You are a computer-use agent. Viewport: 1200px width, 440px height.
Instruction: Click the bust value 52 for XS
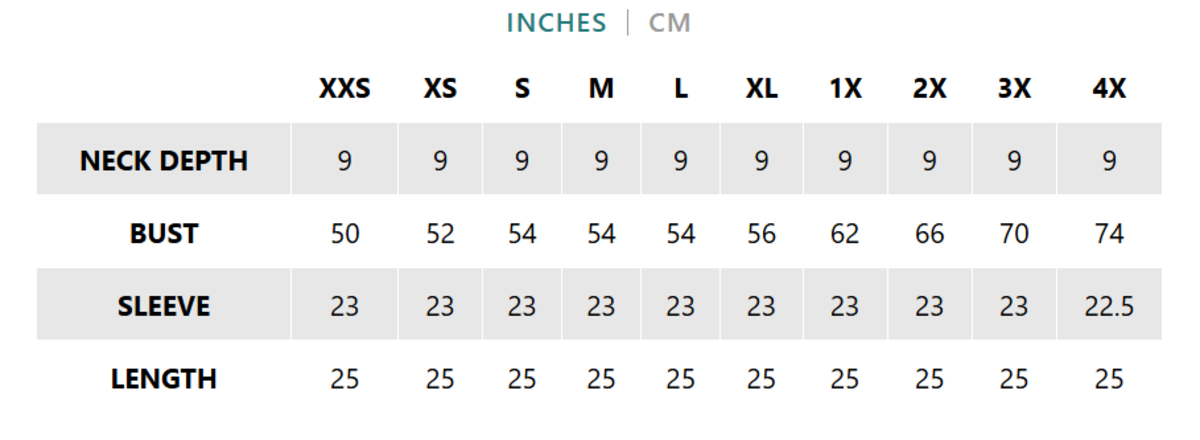click(440, 234)
